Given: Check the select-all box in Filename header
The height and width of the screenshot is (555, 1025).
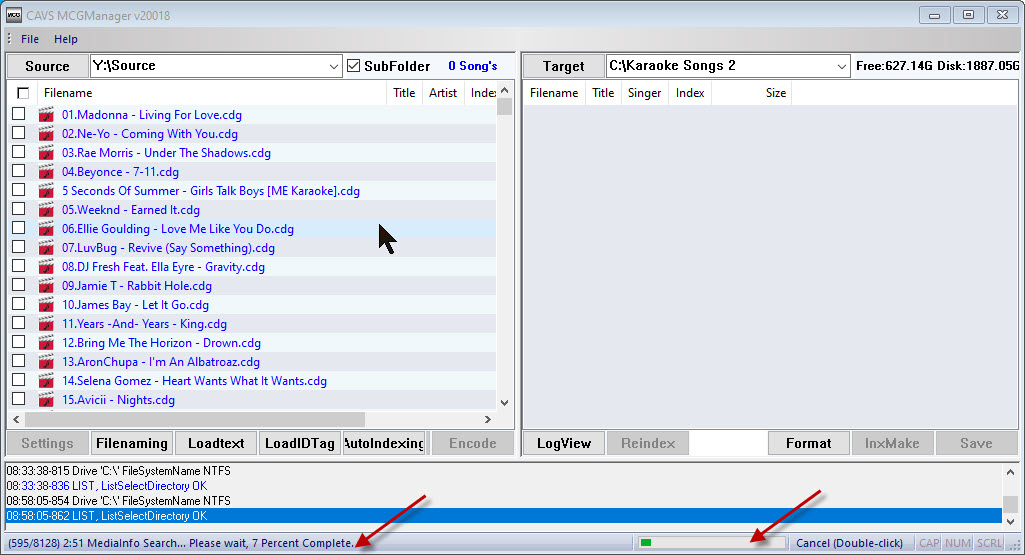Looking at the screenshot, I should (x=23, y=93).
